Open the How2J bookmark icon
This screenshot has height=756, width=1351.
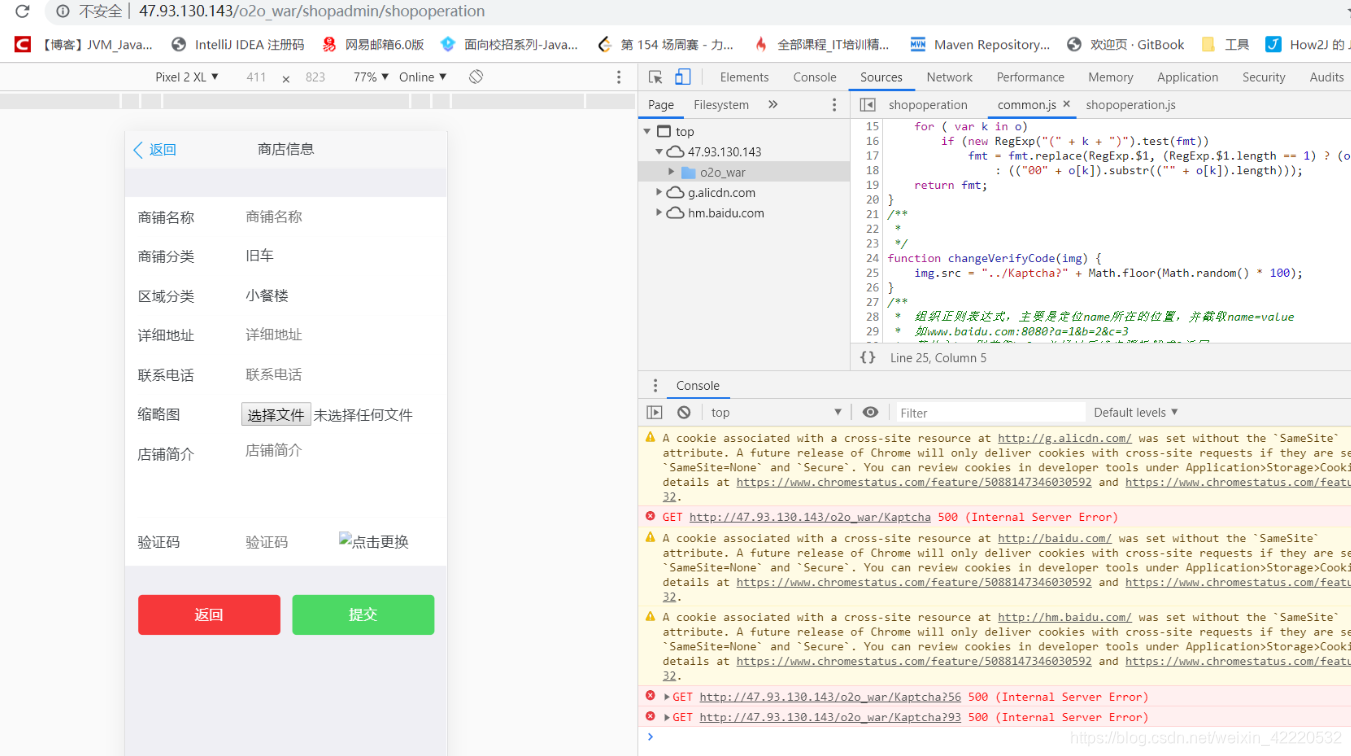tap(1272, 44)
